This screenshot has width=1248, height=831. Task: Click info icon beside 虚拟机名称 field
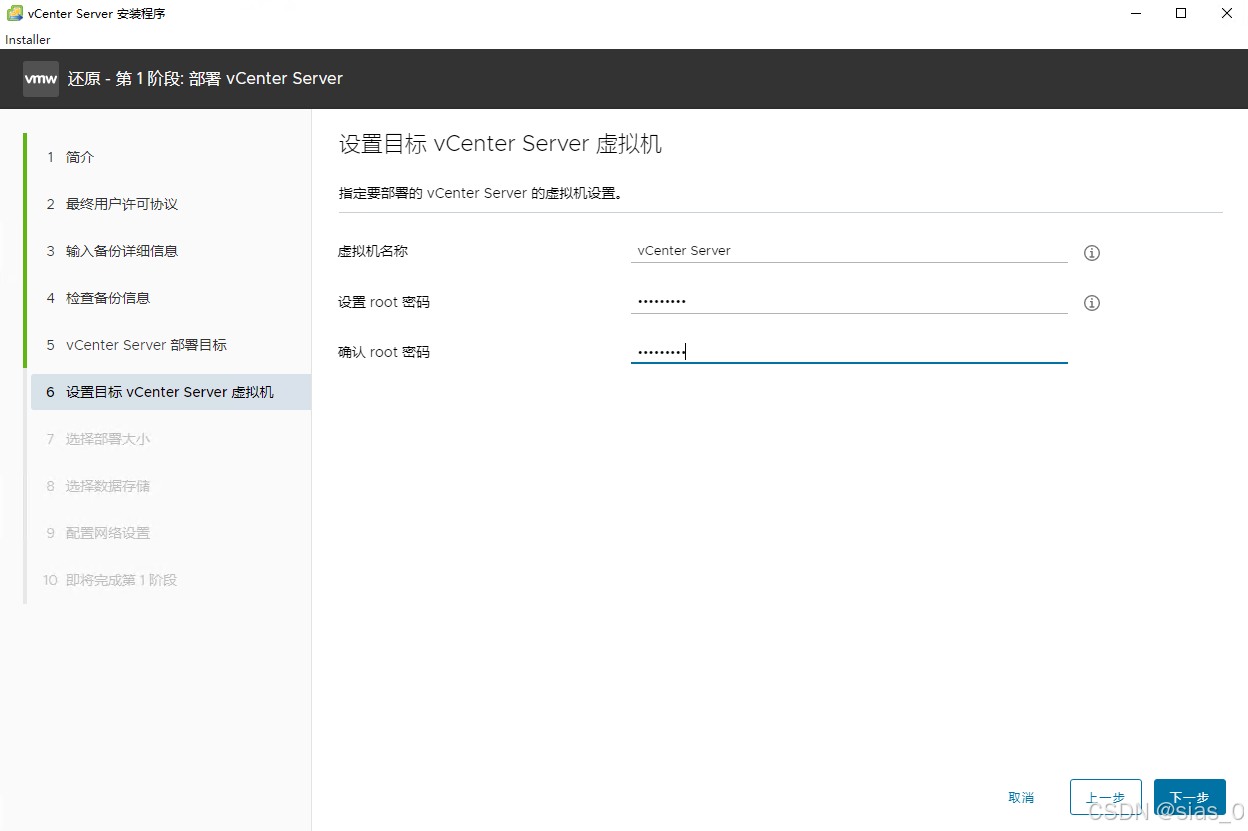coord(1092,253)
